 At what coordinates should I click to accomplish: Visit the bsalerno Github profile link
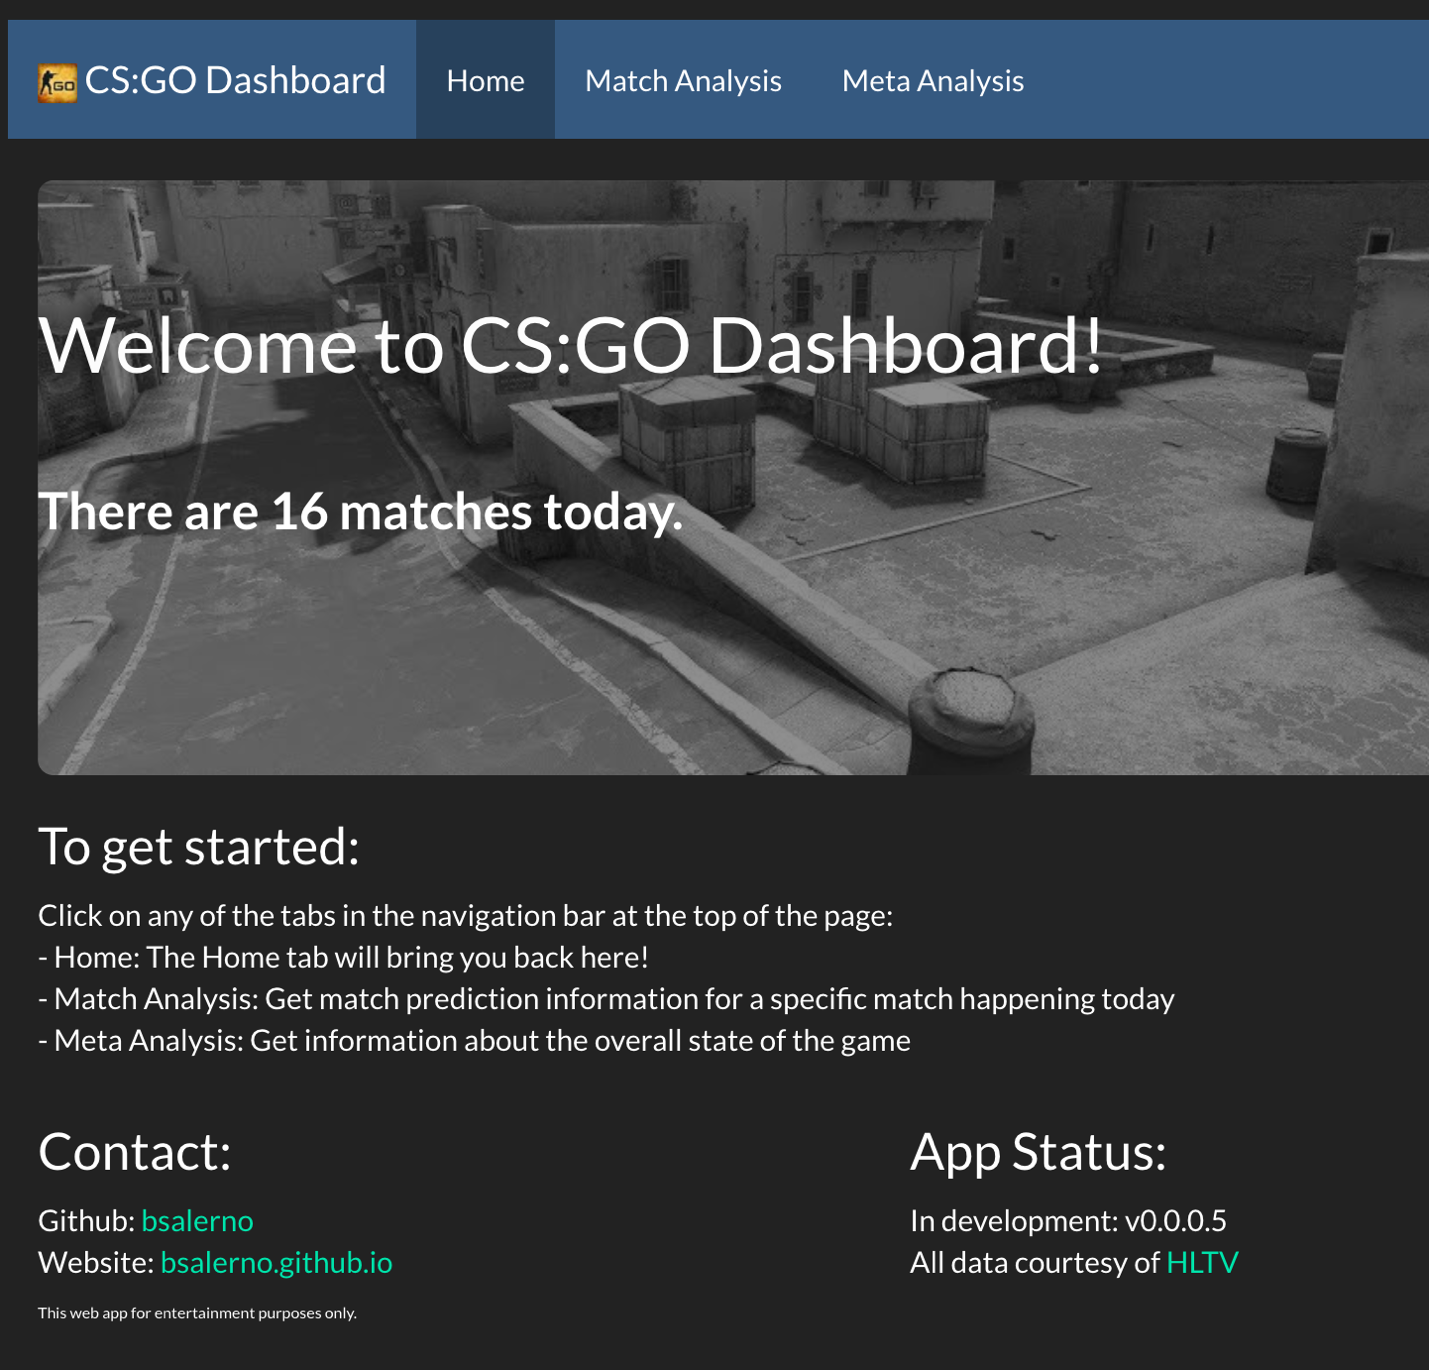click(x=197, y=1220)
